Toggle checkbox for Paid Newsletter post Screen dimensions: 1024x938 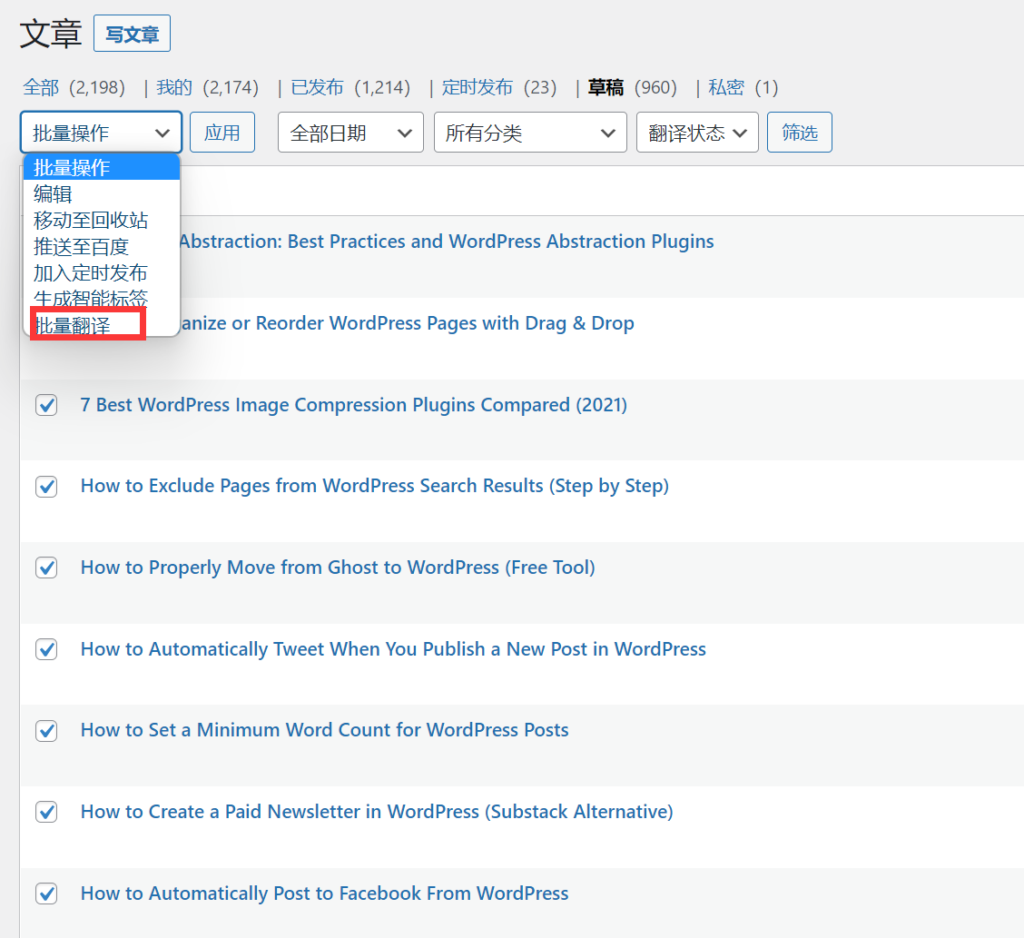tap(46, 812)
